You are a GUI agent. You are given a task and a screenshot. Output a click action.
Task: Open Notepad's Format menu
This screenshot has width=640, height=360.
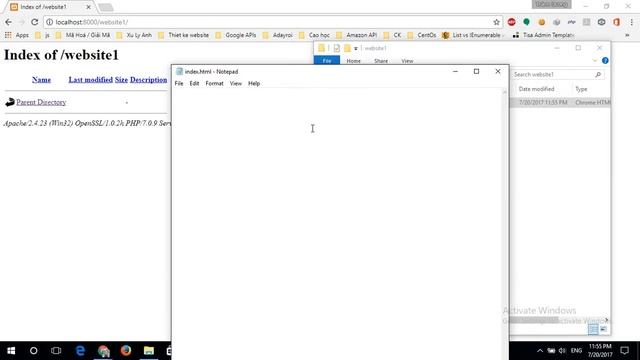tap(214, 83)
